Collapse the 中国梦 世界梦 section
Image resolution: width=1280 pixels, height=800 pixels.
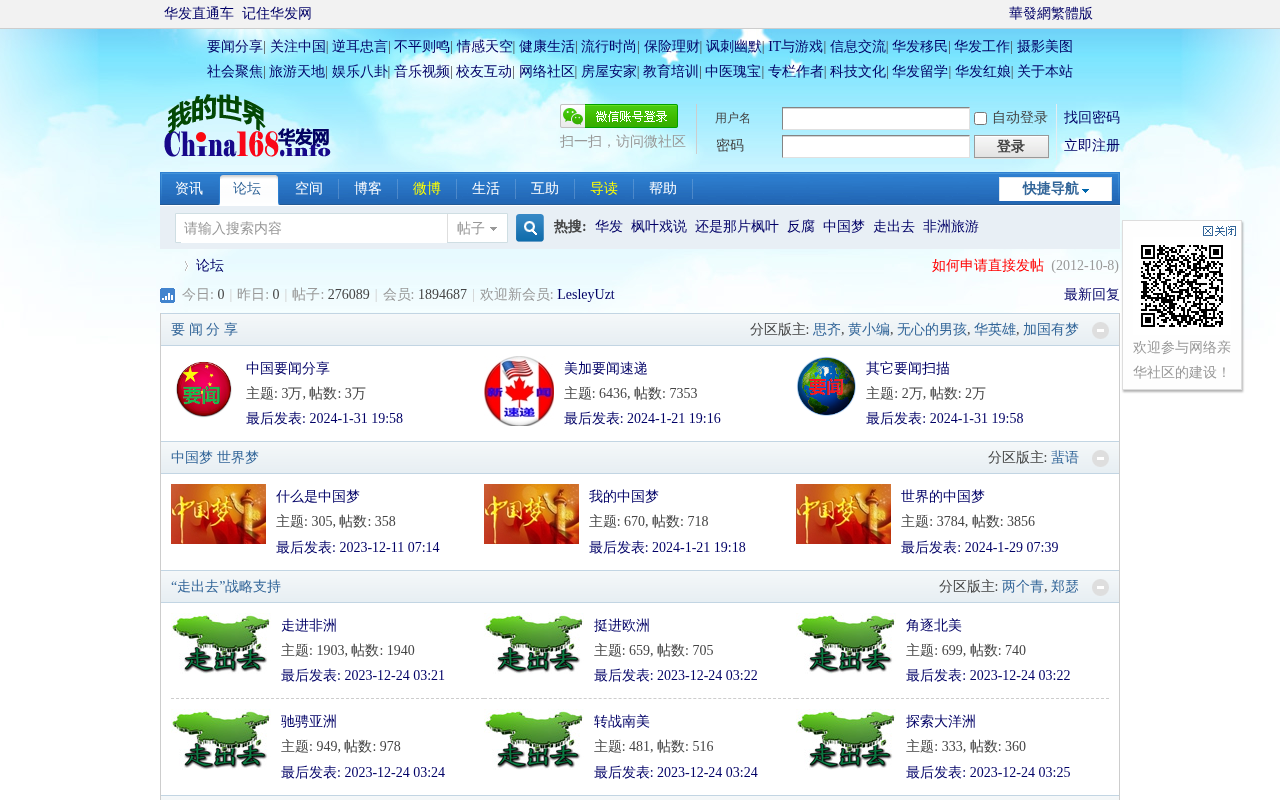tap(1100, 458)
